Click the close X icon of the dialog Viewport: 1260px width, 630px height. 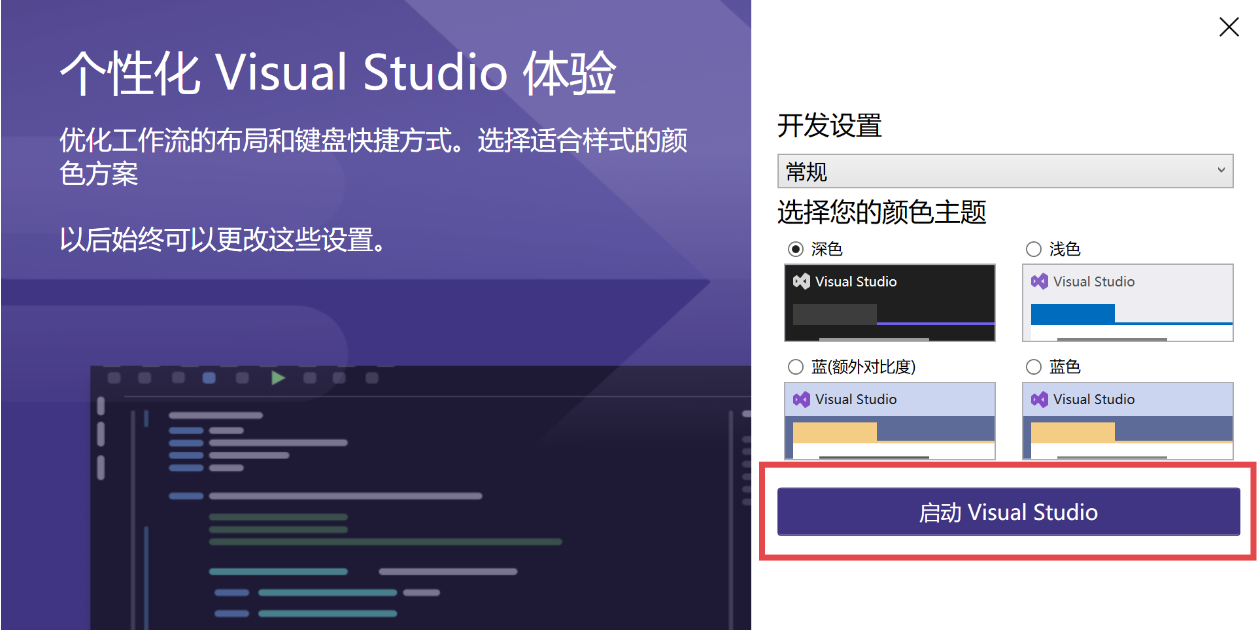click(1229, 27)
